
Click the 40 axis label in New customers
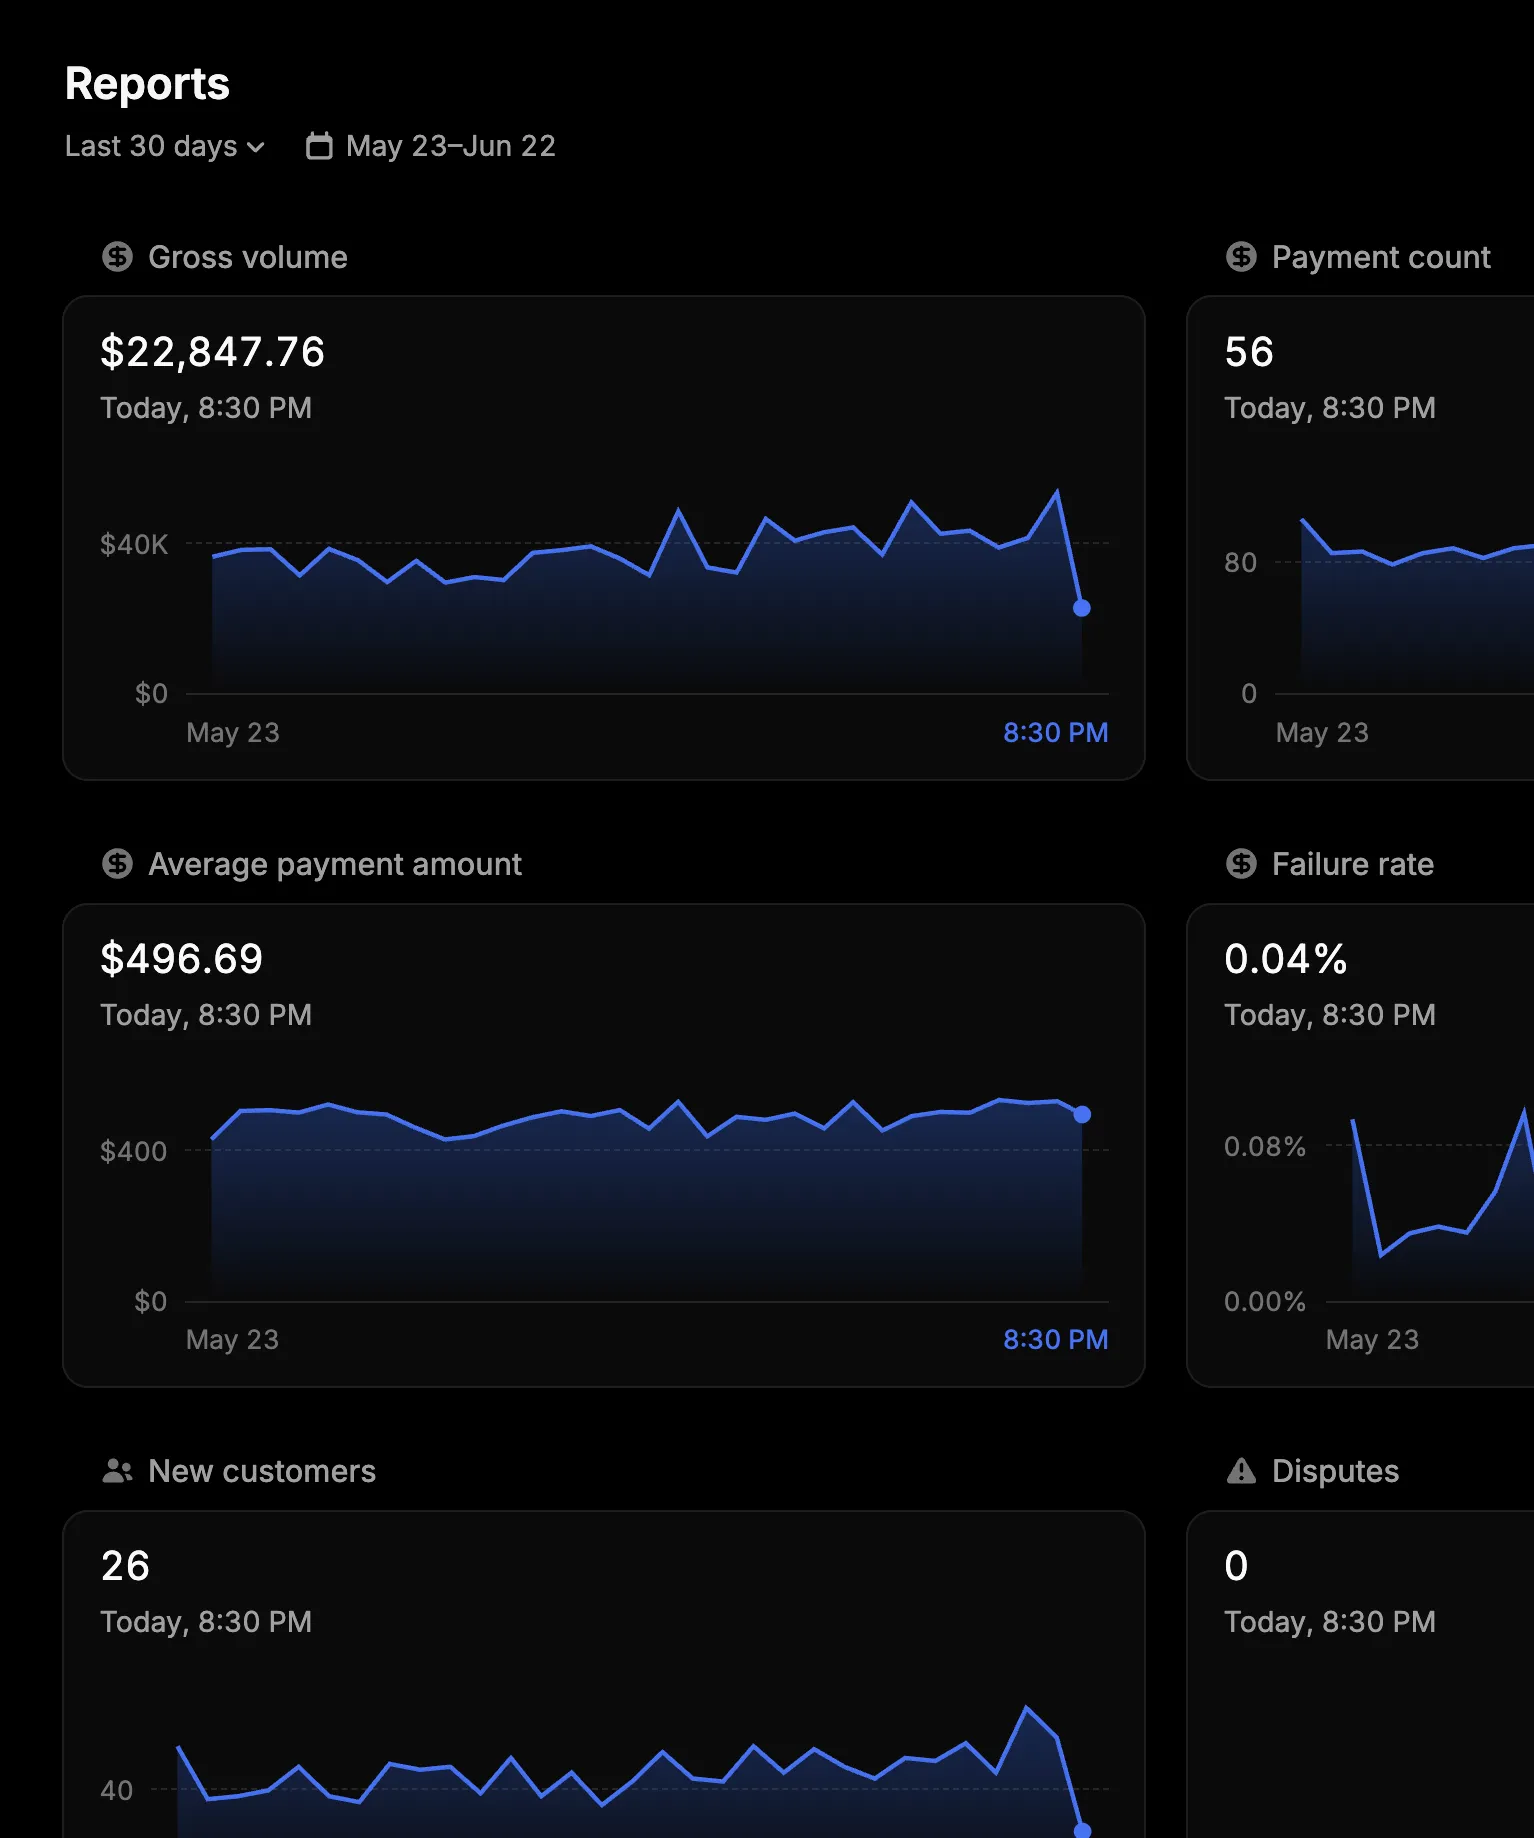pos(117,1791)
